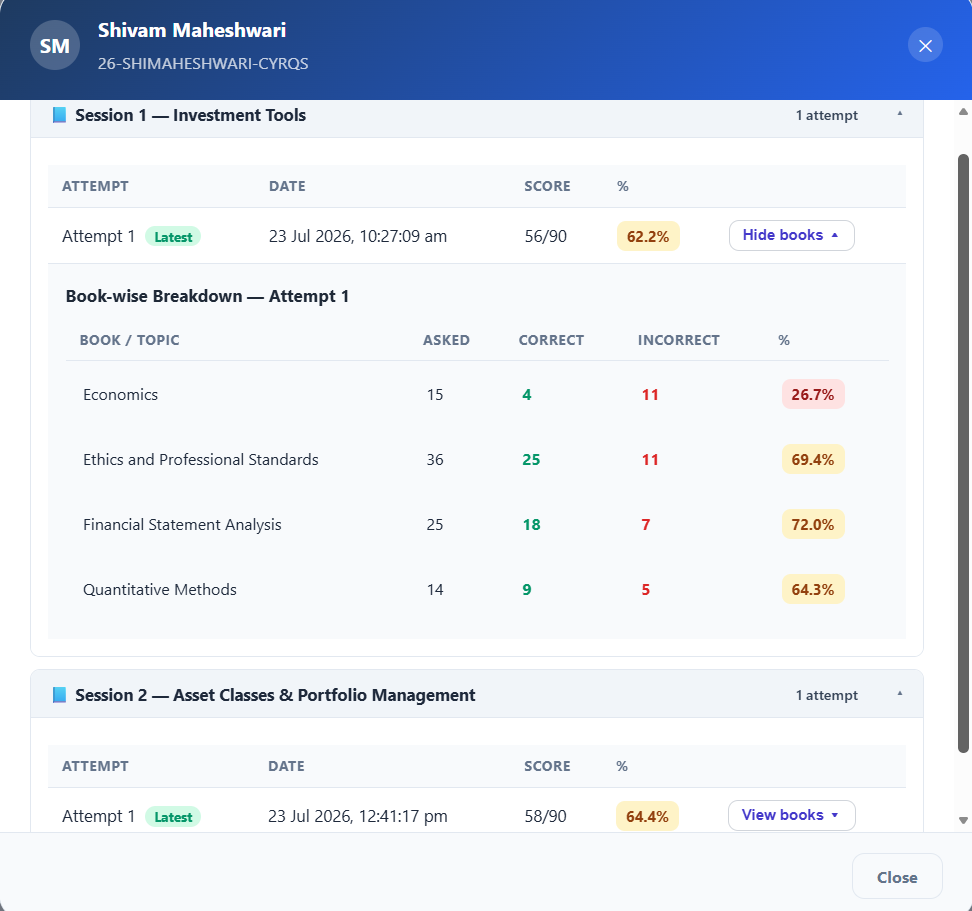
Task: Click the 26.7% Economics badge
Action: point(813,394)
